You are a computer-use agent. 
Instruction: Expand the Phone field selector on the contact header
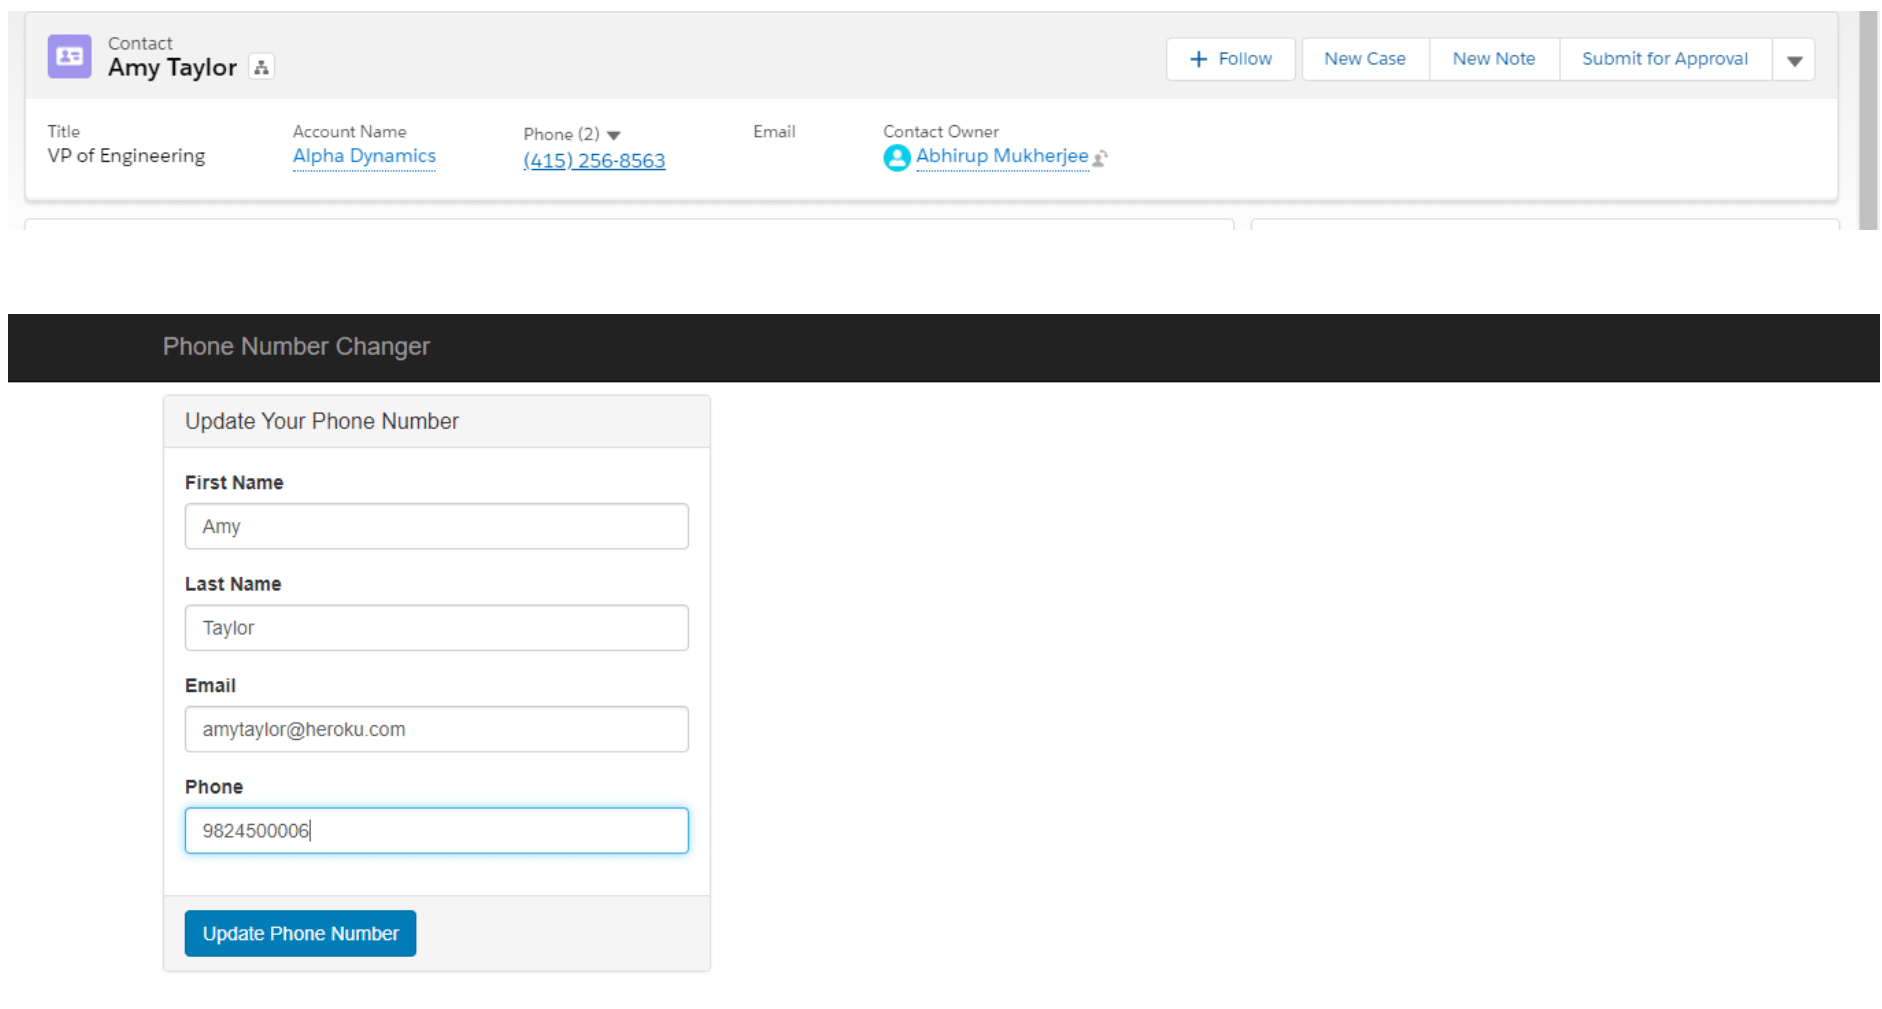(612, 134)
